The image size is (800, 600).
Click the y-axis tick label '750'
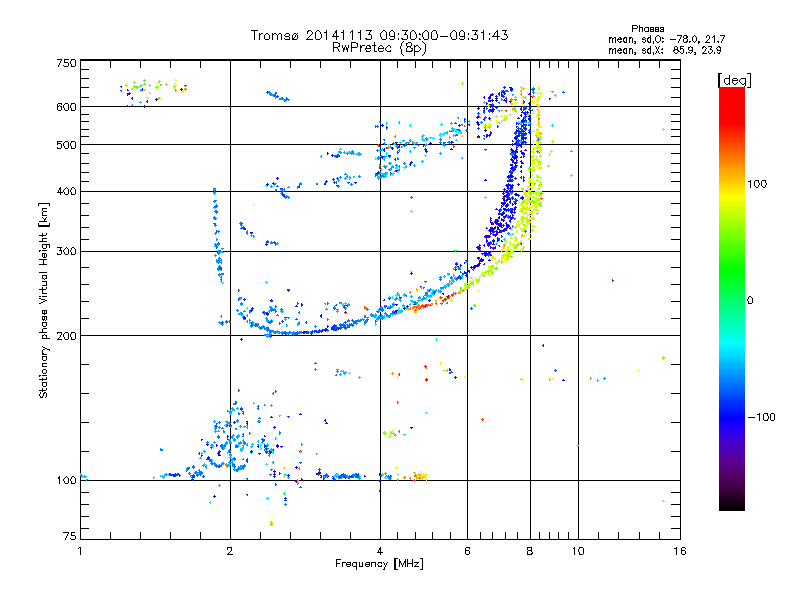(66, 63)
